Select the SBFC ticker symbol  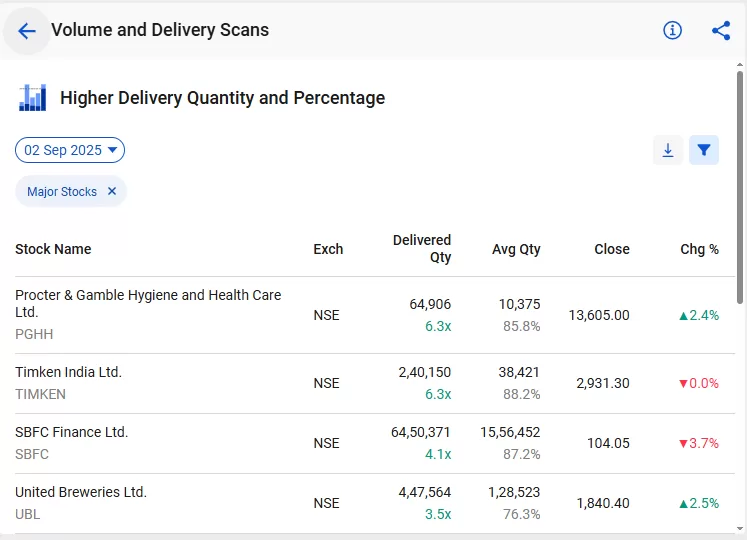[32, 454]
